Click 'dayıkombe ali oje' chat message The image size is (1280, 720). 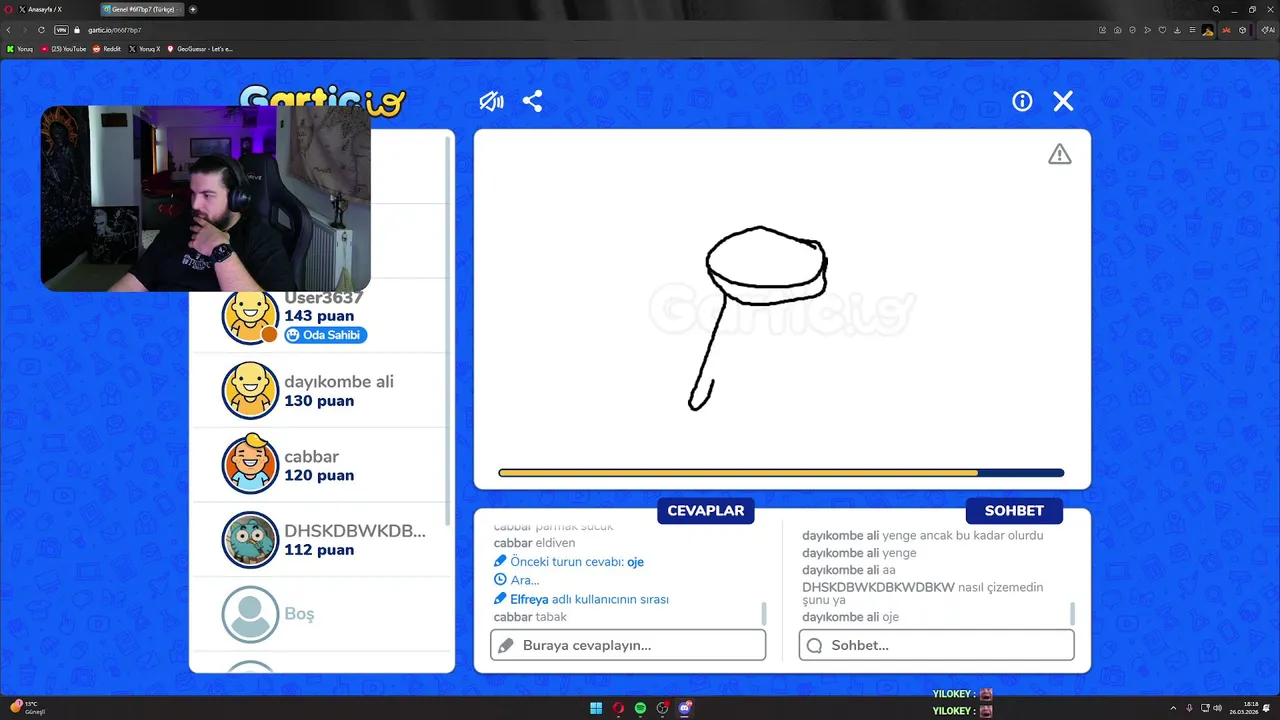850,617
